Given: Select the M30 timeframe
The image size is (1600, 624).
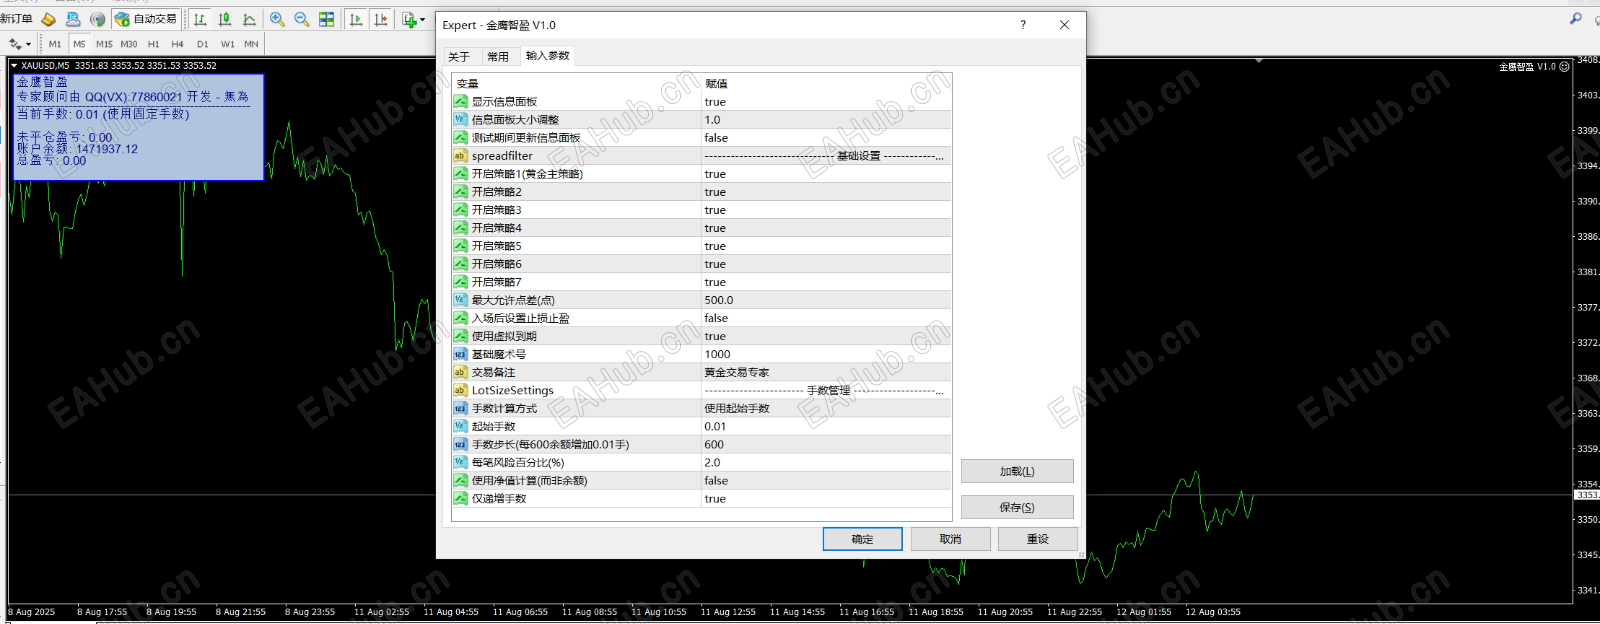Looking at the screenshot, I should [129, 44].
